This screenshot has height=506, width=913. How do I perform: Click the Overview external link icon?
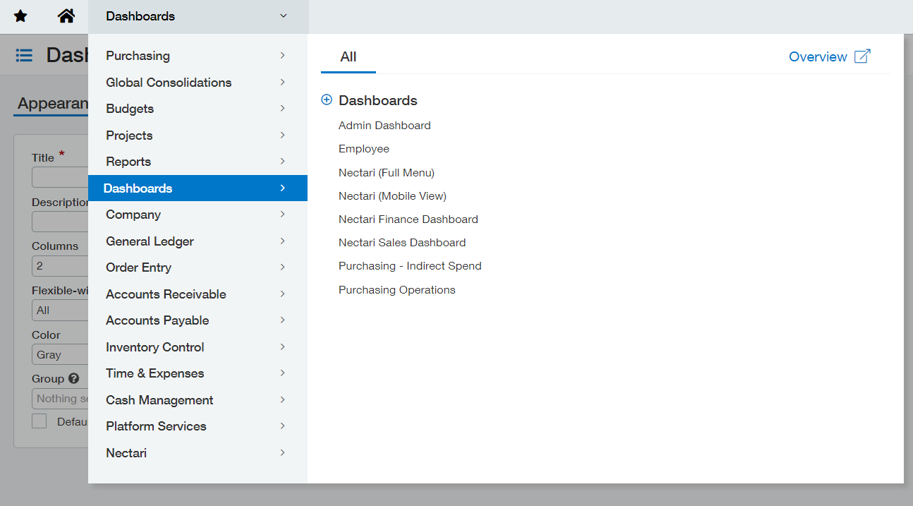click(x=862, y=56)
